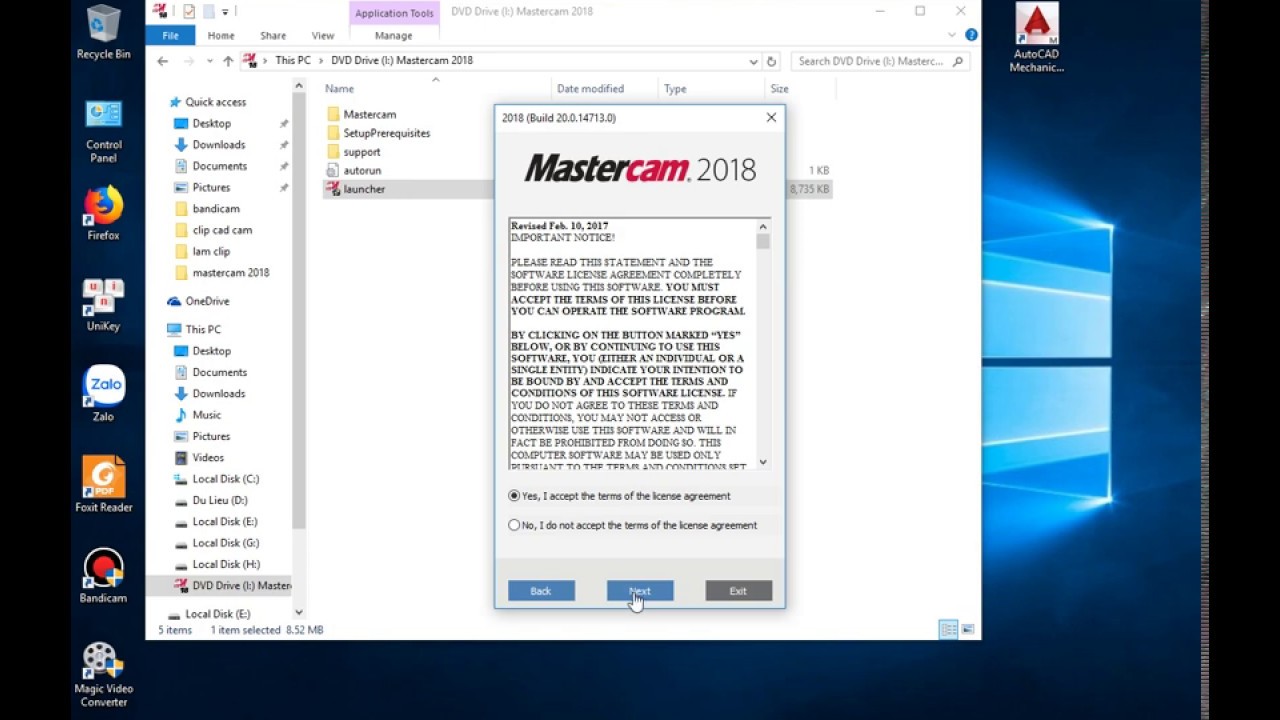This screenshot has height=720, width=1280.
Task: Click the navigation pane scrollbar thumb
Action: pos(299,310)
